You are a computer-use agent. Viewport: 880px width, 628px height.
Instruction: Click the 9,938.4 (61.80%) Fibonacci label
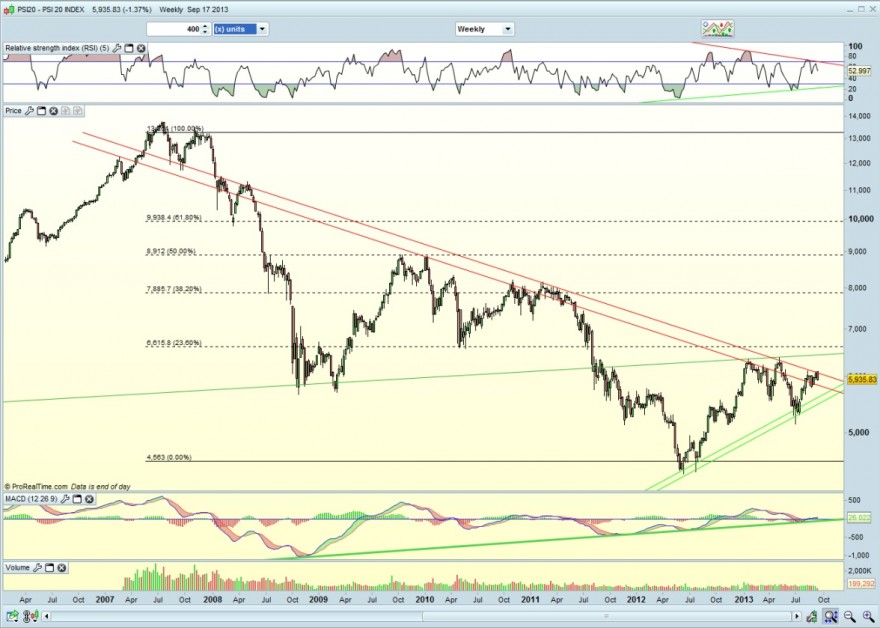pyautogui.click(x=173, y=217)
